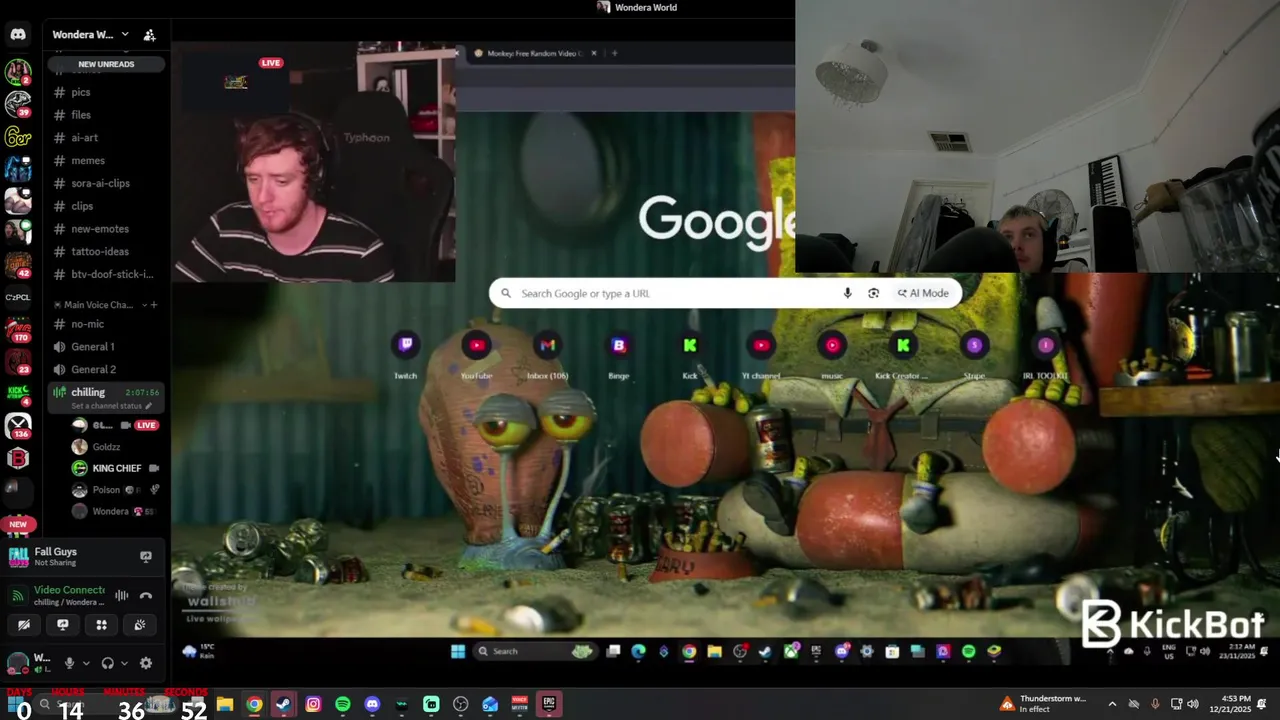The width and height of the screenshot is (1280, 720).
Task: Open the tattoo-ideas channel
Action: coord(99,252)
